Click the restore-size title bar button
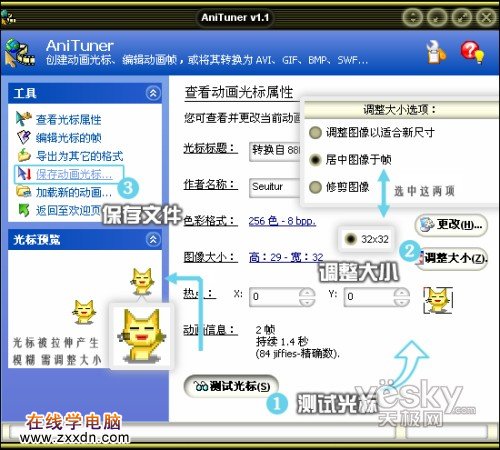Image resolution: width=500 pixels, height=450 pixels. [462, 17]
